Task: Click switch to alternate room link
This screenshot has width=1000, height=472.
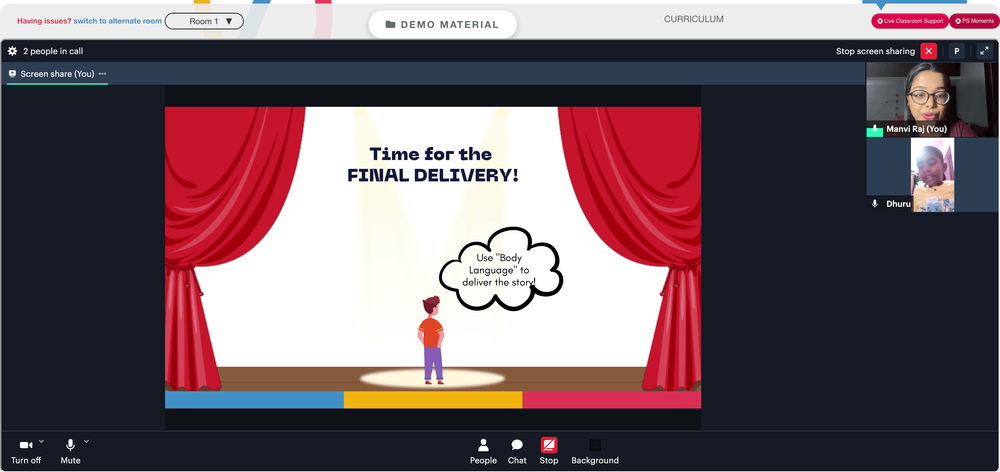Action: pyautogui.click(x=117, y=21)
